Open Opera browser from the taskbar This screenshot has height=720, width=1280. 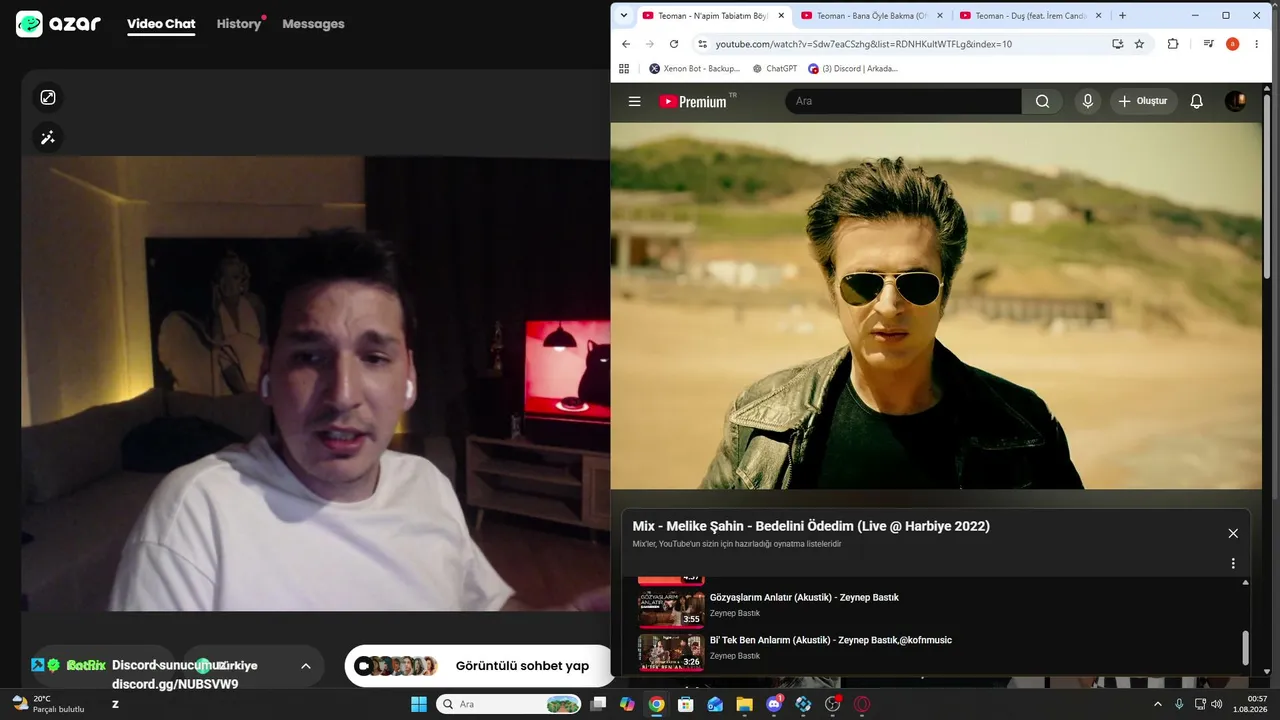click(x=862, y=704)
